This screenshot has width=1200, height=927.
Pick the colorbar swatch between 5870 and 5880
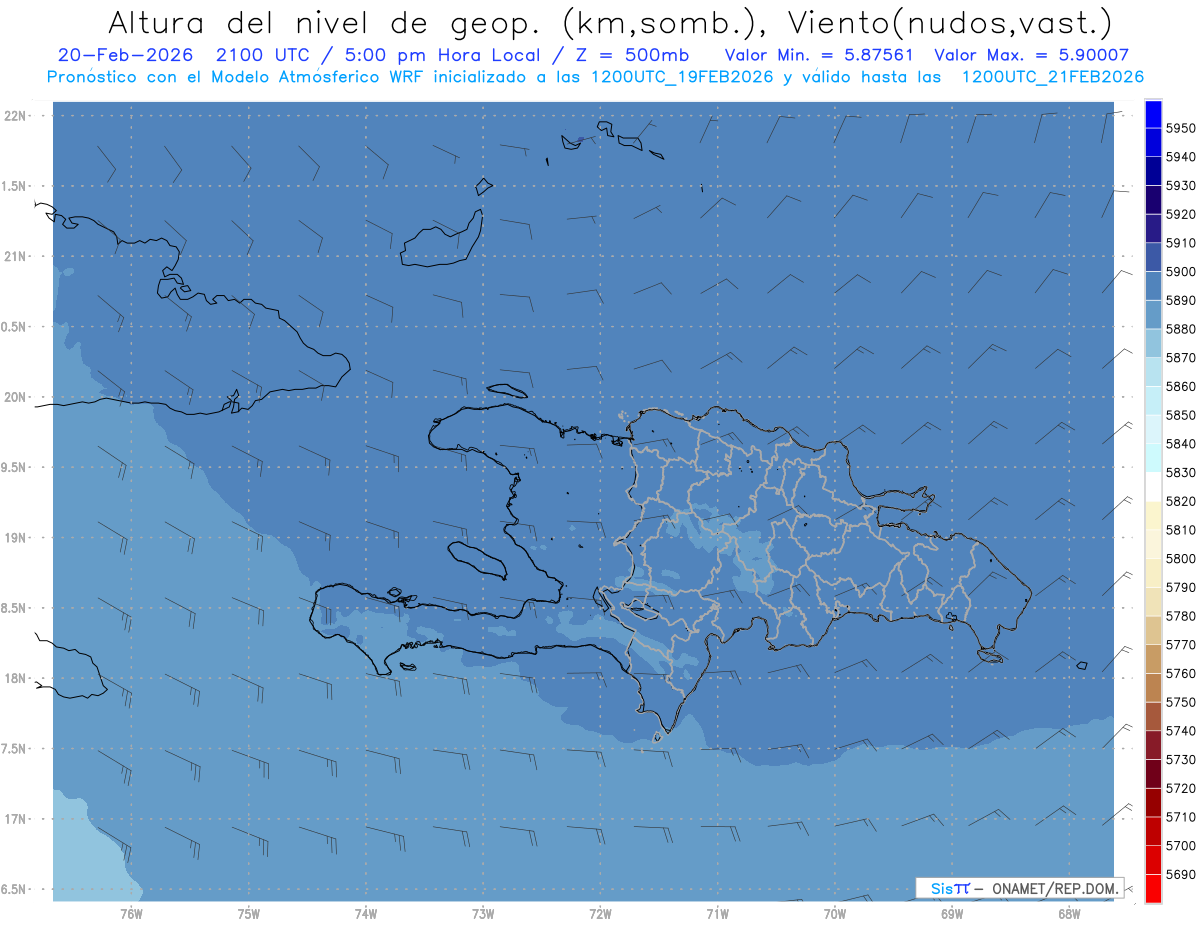tap(1153, 343)
